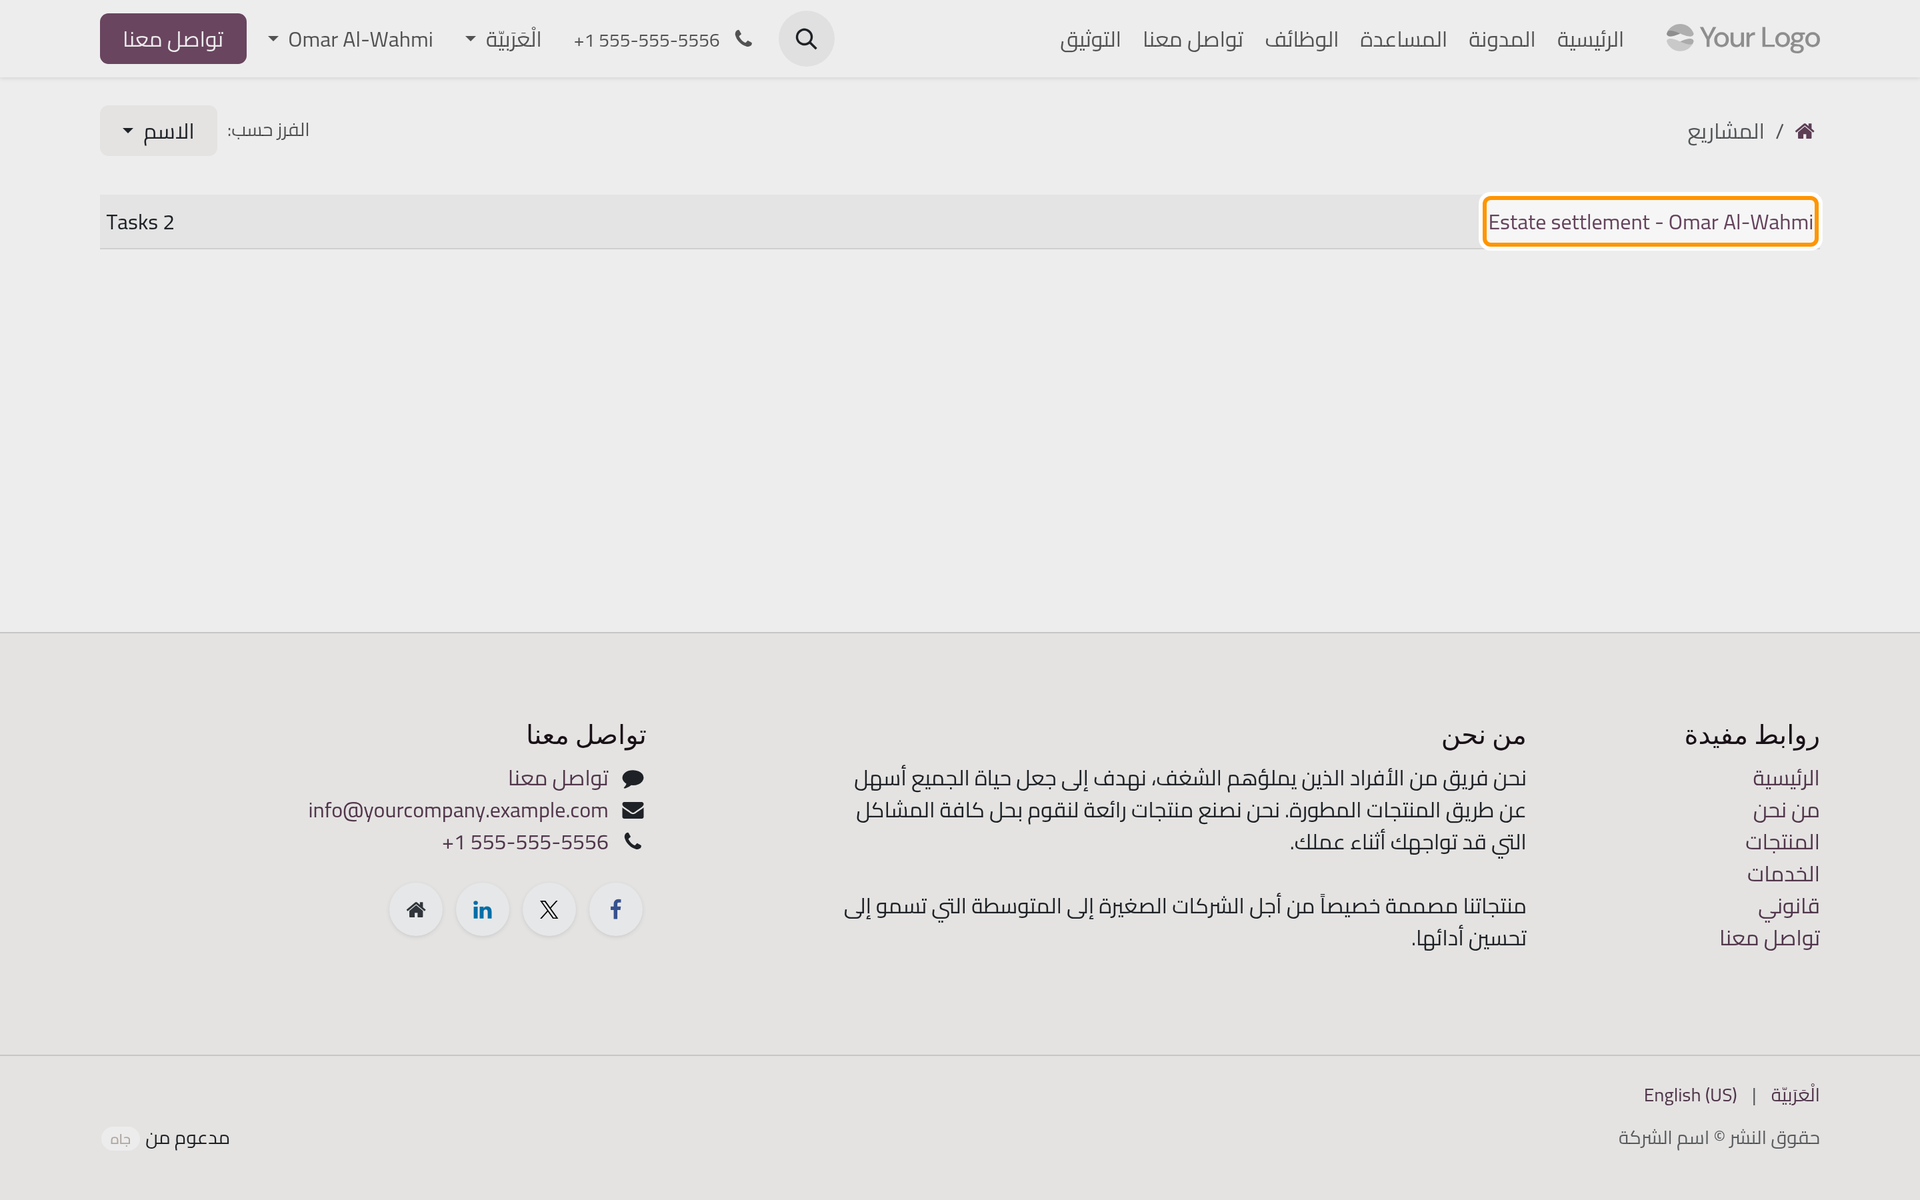1920x1200 pixels.
Task: Go to الرئيسية in top navigation
Action: 1590,39
